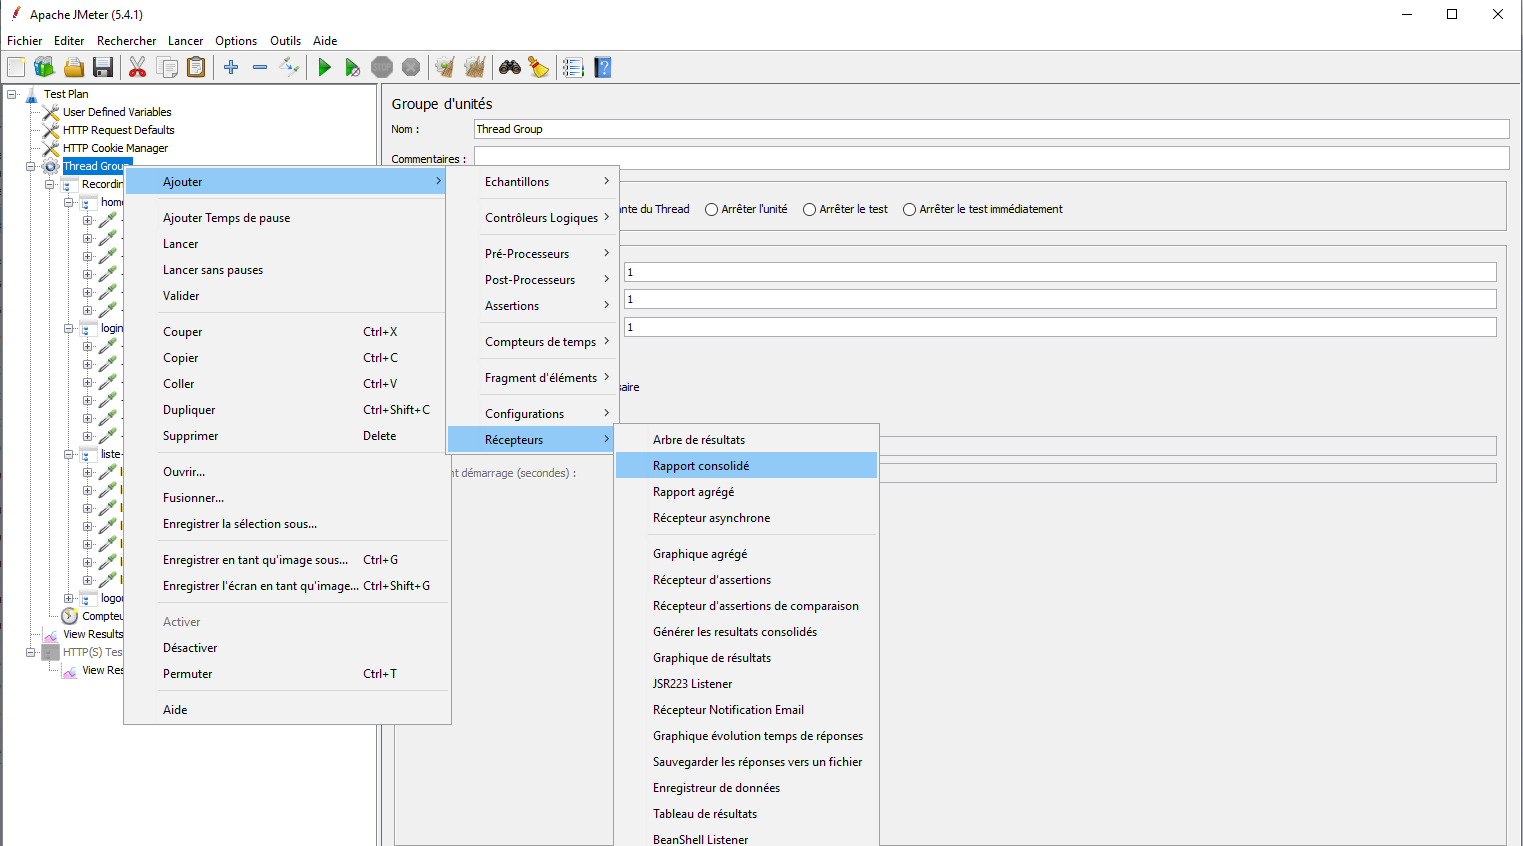This screenshot has height=846, width=1523.
Task: Click the User Defined Variables tree icon
Action: point(51,112)
